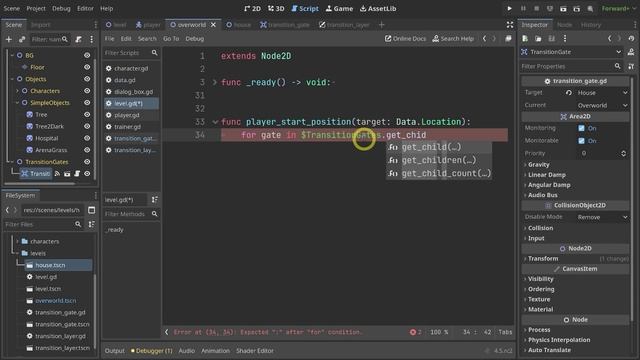Open the script Go To menu
The image size is (640, 360).
coord(171,39)
